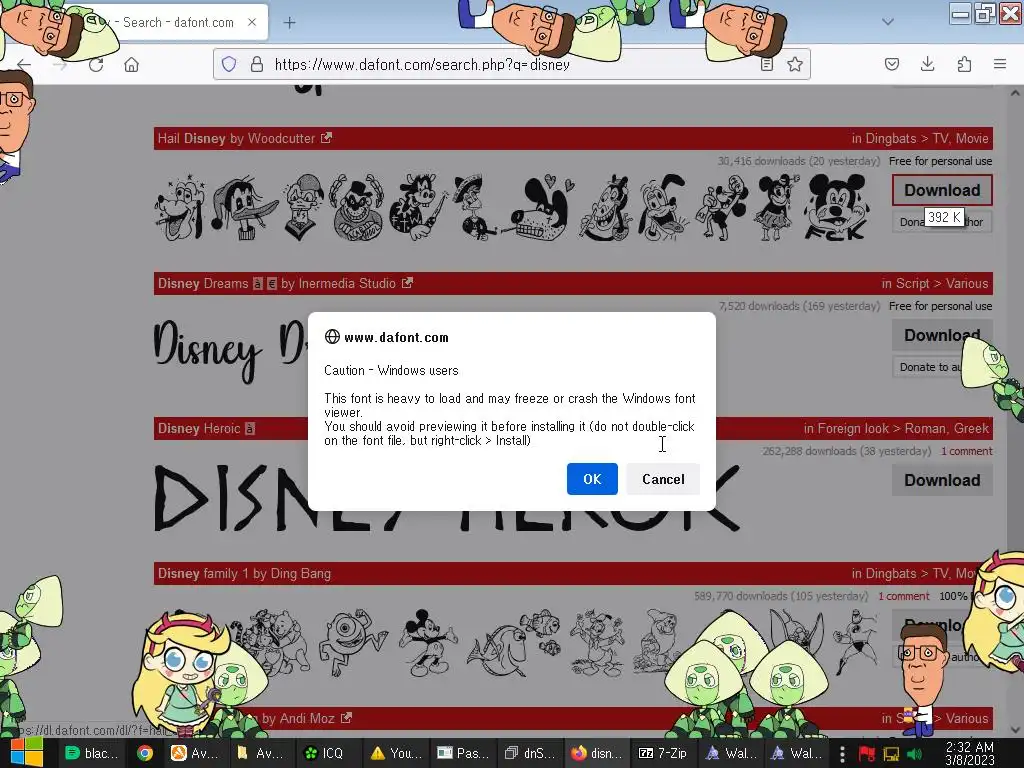Viewport: 1024px width, 768px height.
Task: Read the 1 comment on Disney Heroic
Action: (x=967, y=451)
